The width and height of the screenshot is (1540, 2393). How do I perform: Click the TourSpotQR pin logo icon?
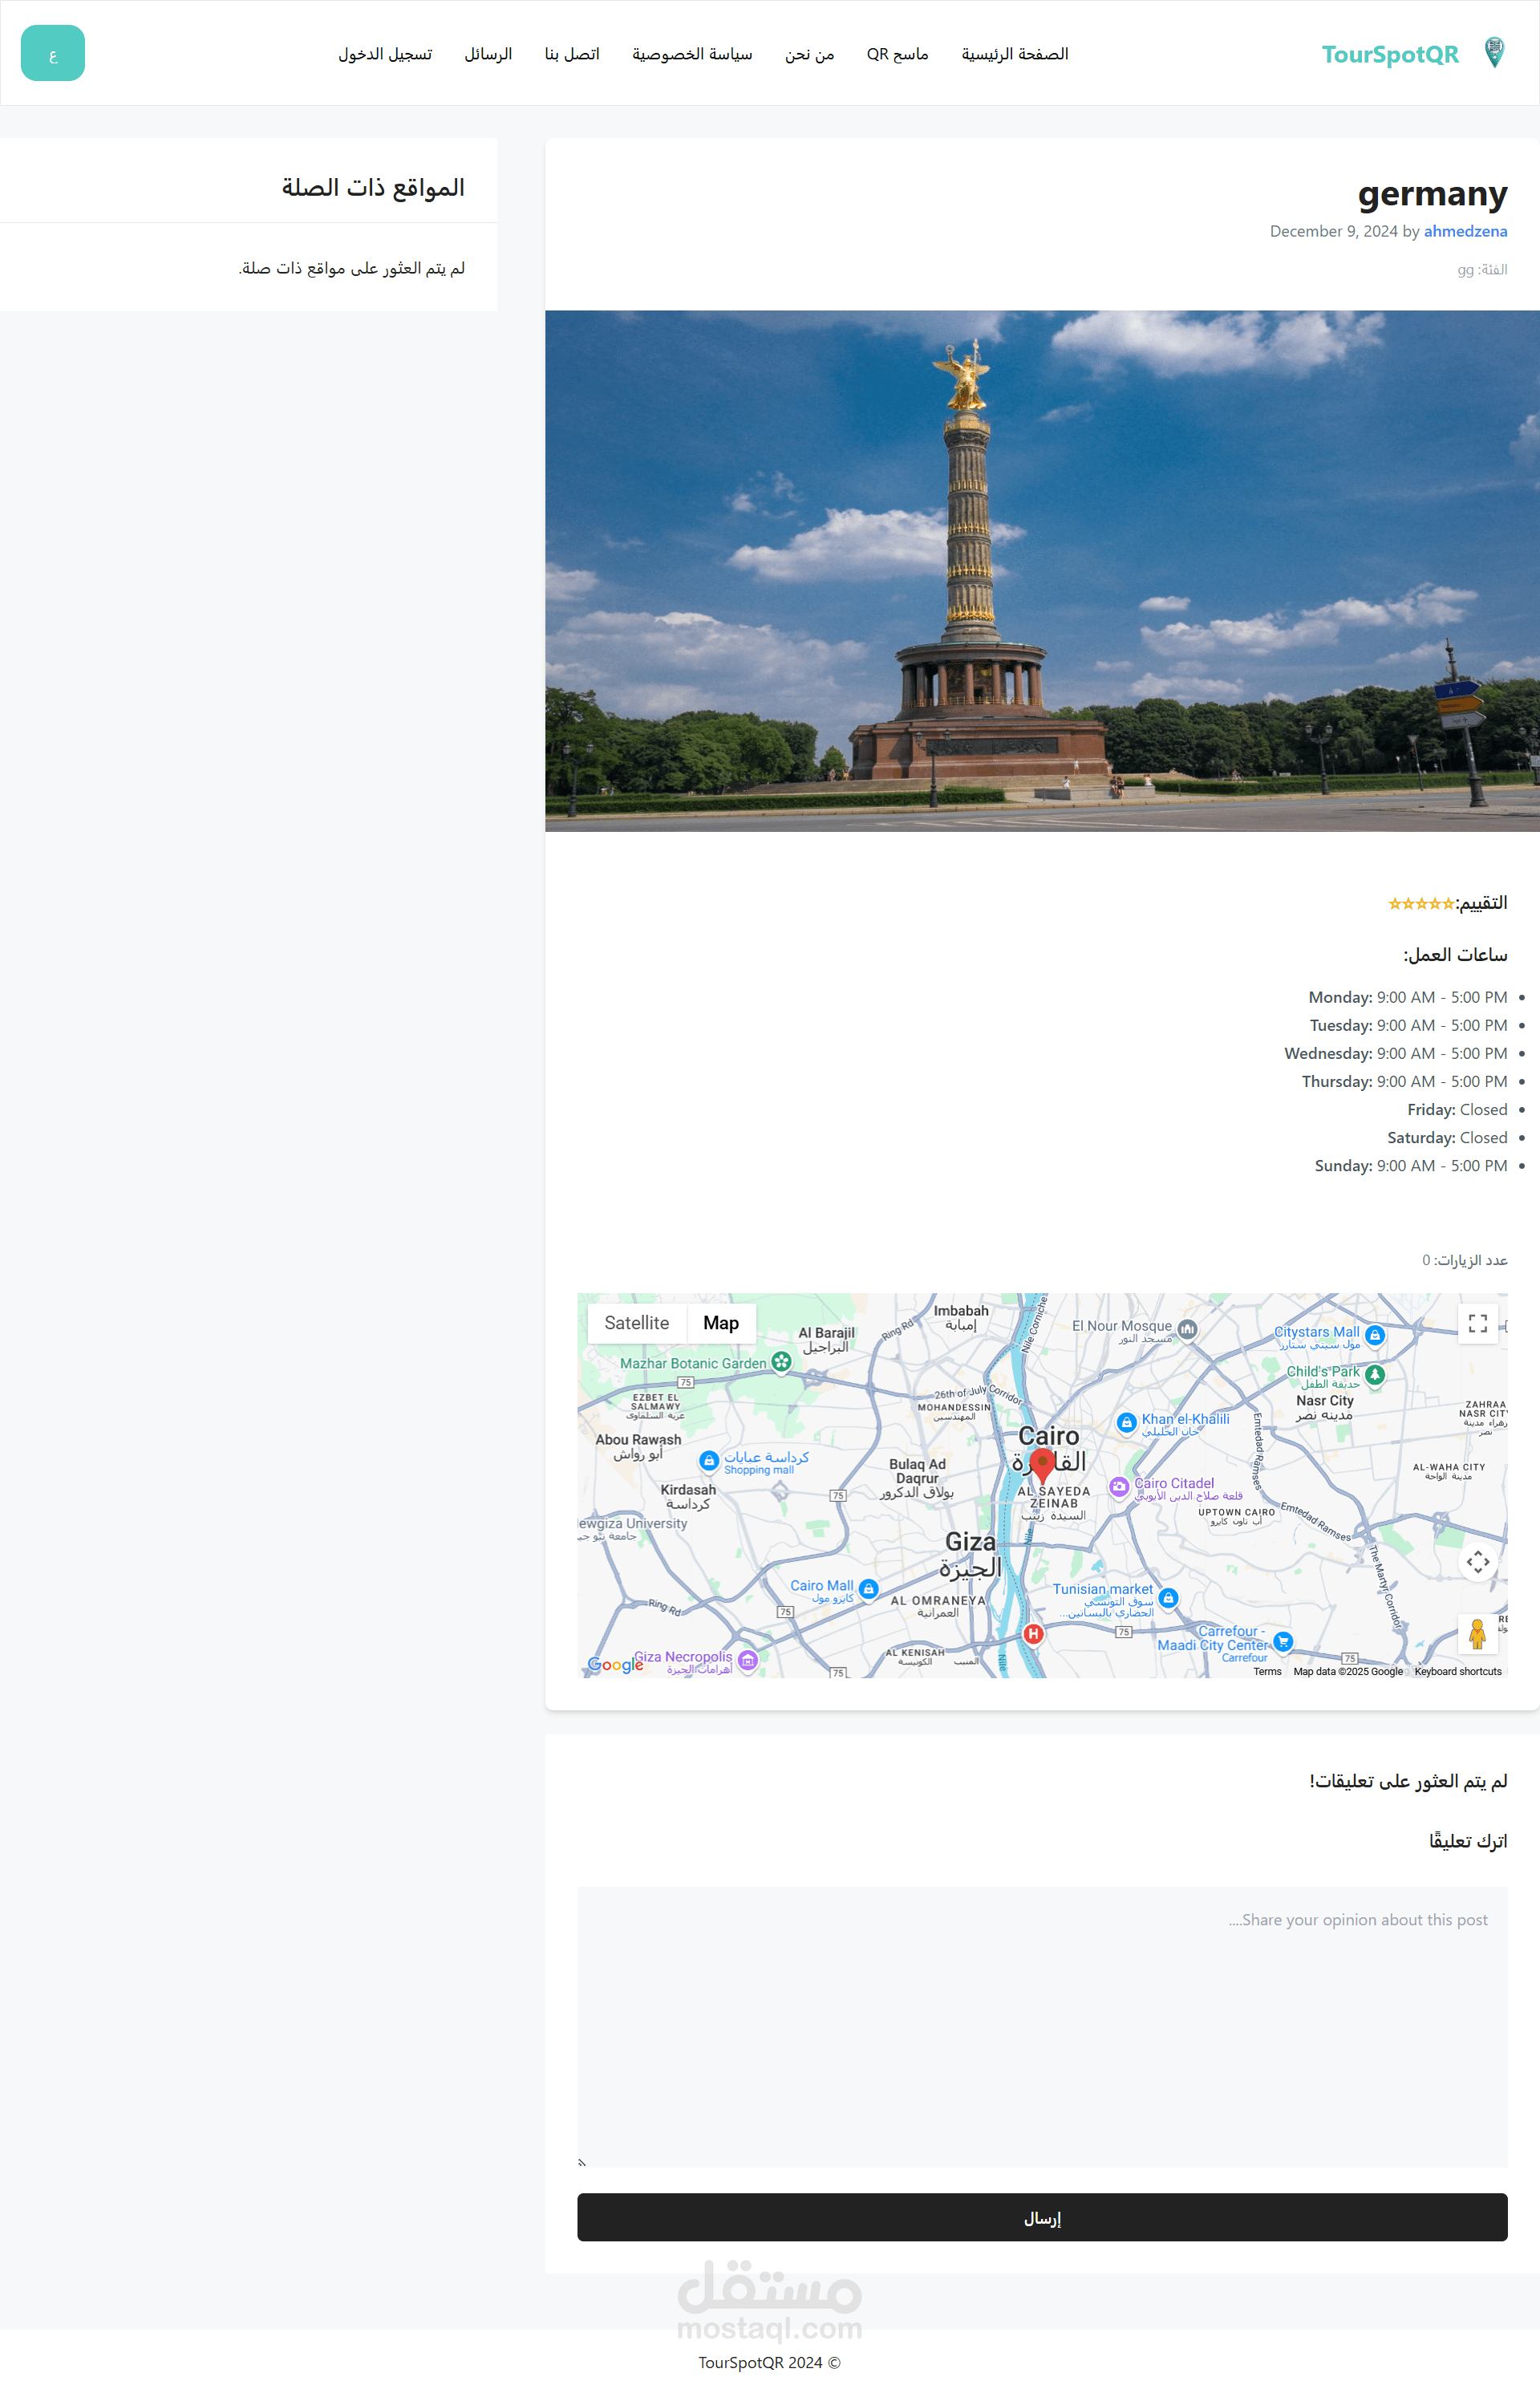1493,52
